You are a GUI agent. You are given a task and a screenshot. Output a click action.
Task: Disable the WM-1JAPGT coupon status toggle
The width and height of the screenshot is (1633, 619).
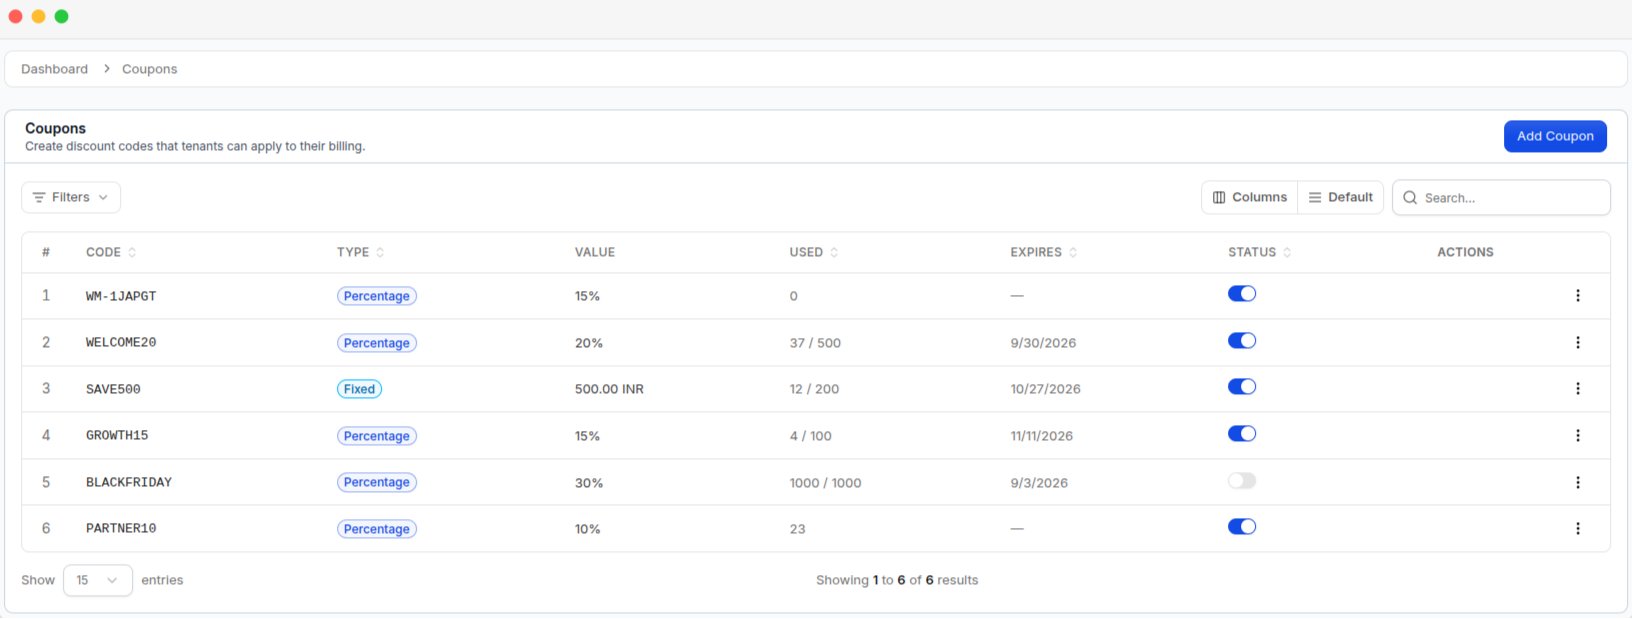pos(1242,294)
